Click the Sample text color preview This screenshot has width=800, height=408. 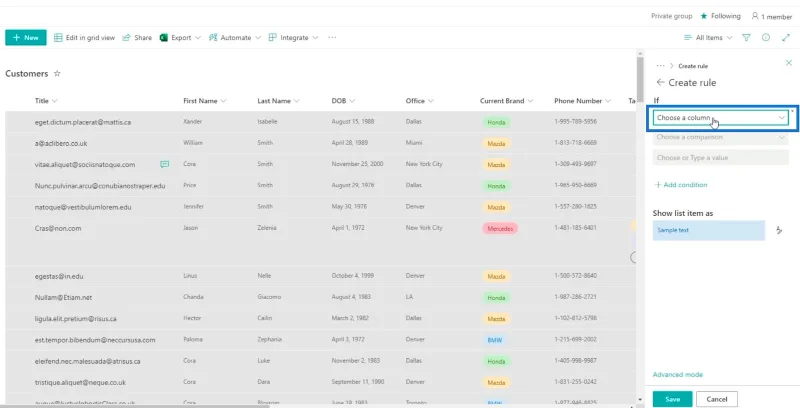coord(709,231)
